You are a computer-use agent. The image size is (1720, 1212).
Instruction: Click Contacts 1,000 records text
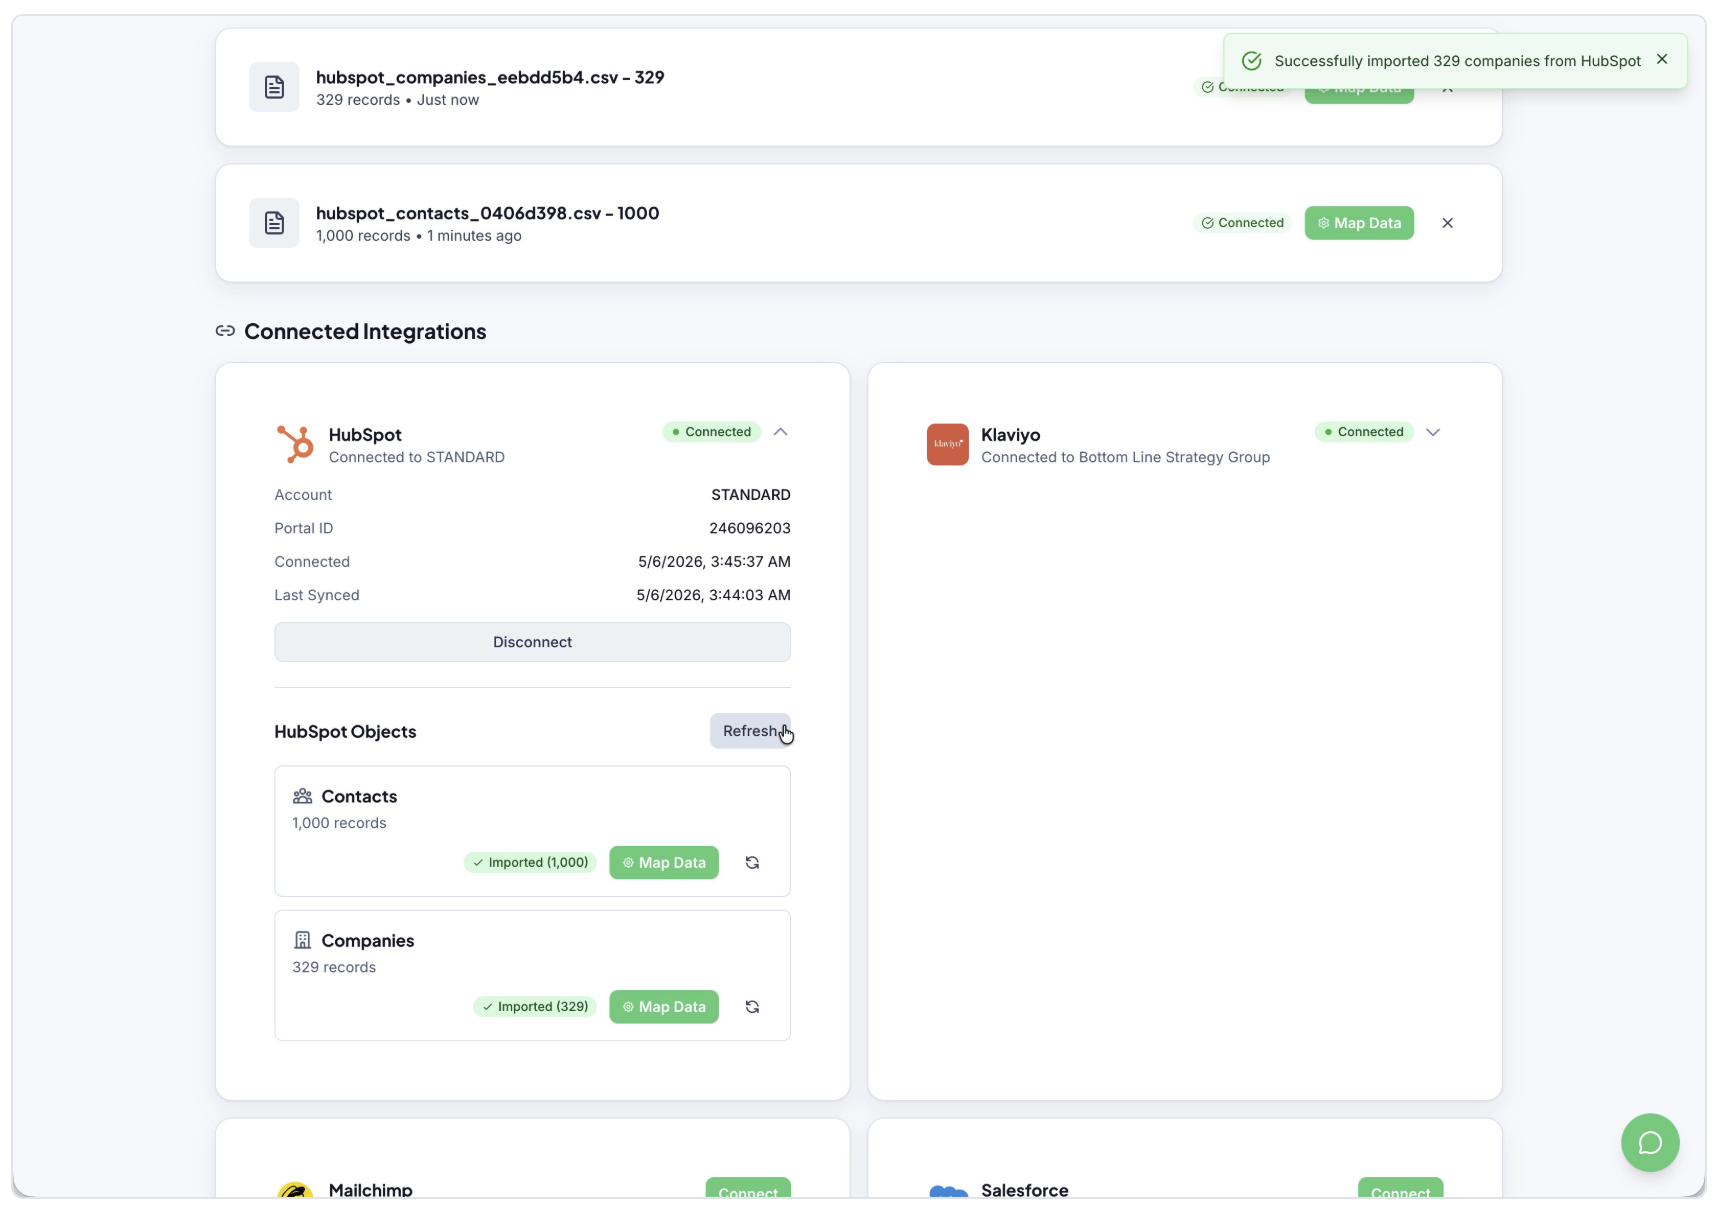pyautogui.click(x=339, y=823)
